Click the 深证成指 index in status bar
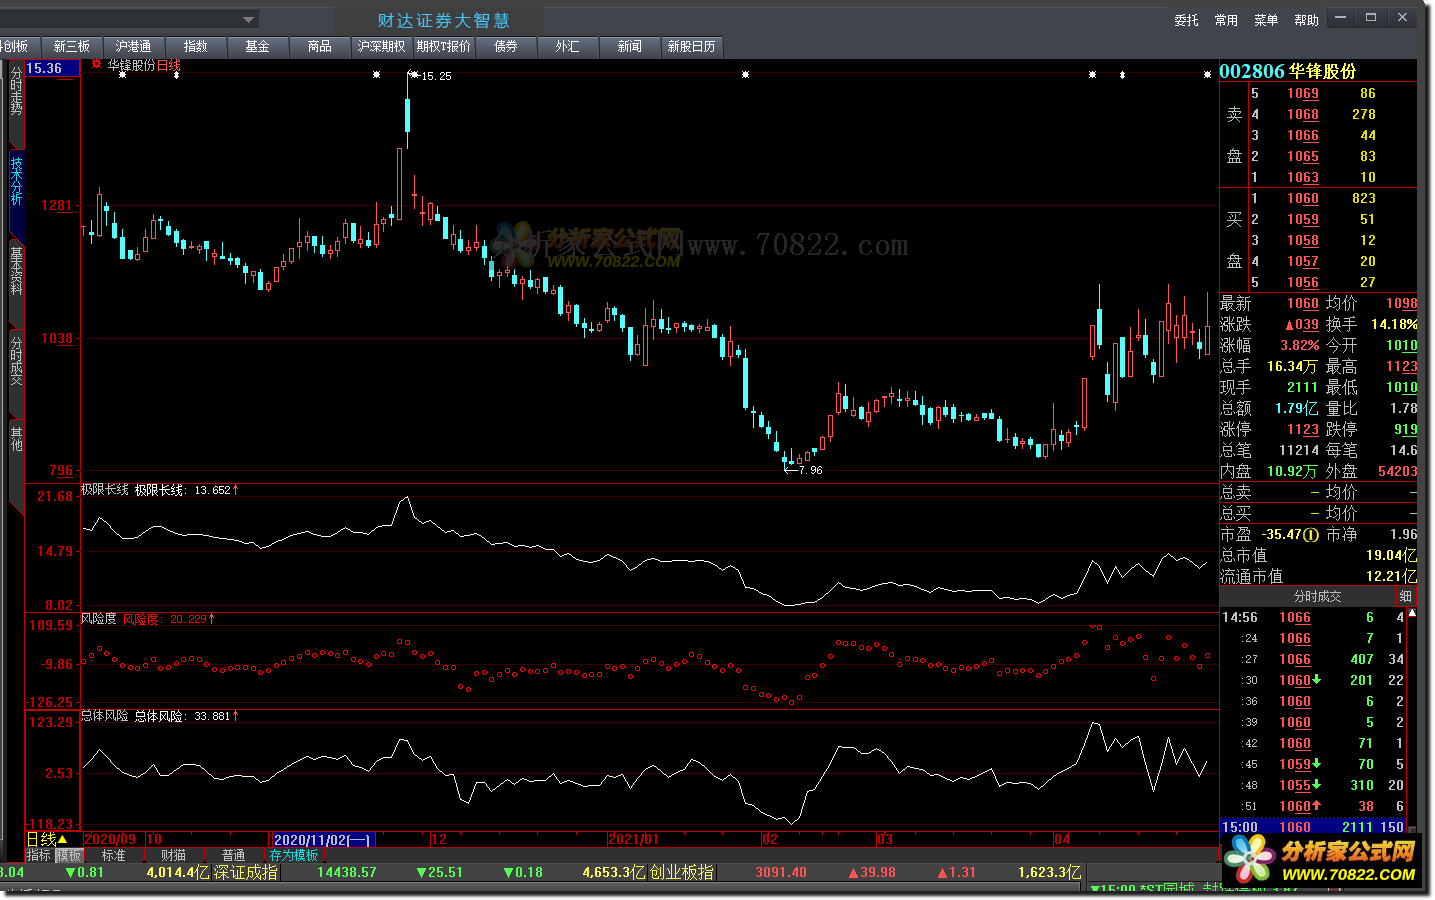Screen dimensions: 1435x900 tap(246, 872)
